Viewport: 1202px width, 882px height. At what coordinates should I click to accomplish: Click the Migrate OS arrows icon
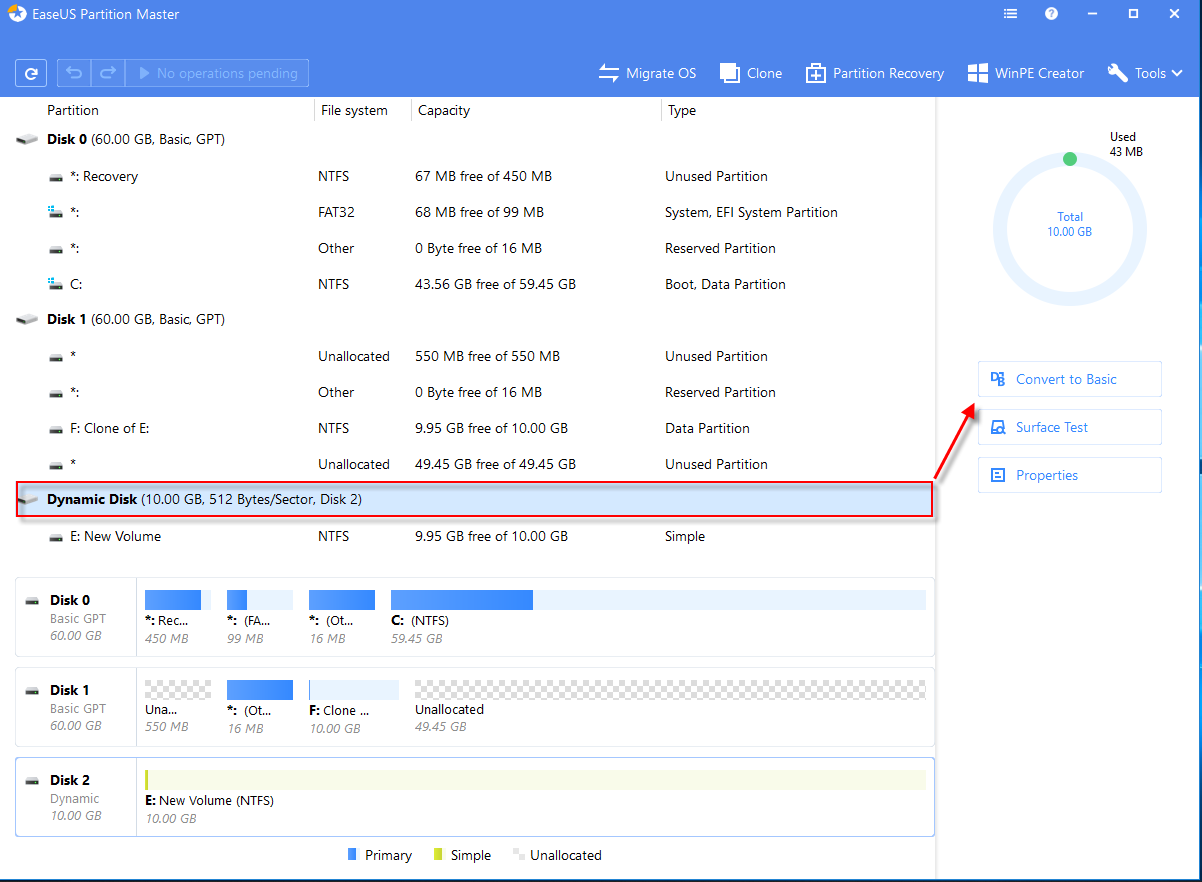[x=608, y=73]
